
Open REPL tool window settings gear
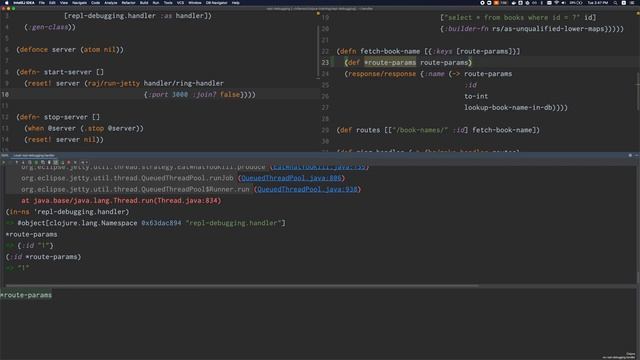click(630, 156)
